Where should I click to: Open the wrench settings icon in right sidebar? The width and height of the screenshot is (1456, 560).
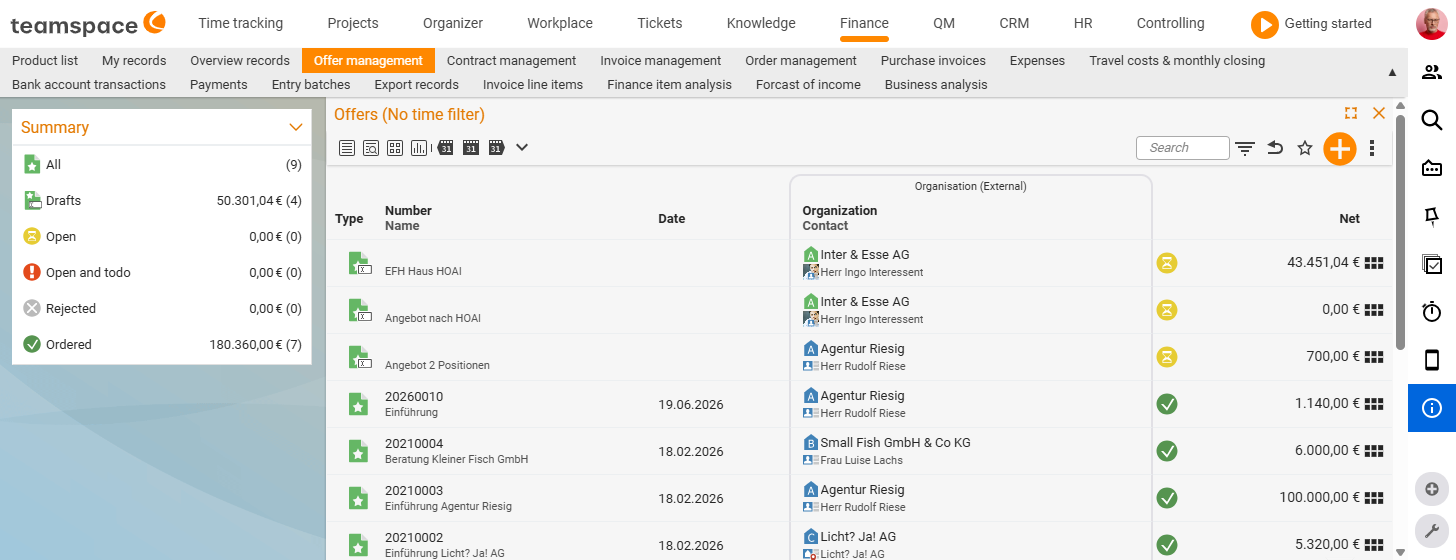[1432, 531]
